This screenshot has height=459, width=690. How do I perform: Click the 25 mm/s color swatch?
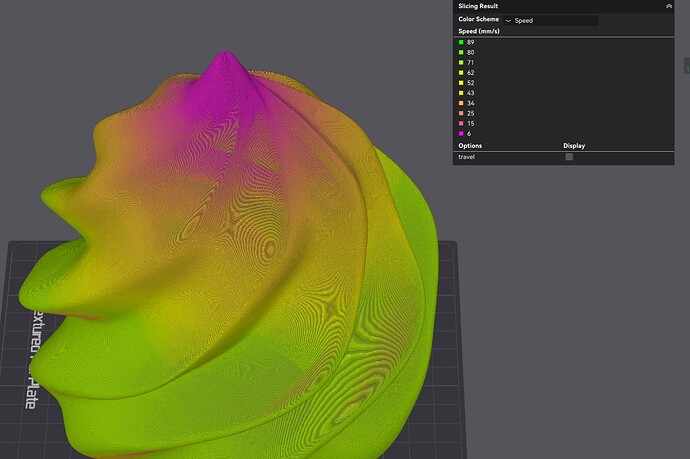[461, 113]
